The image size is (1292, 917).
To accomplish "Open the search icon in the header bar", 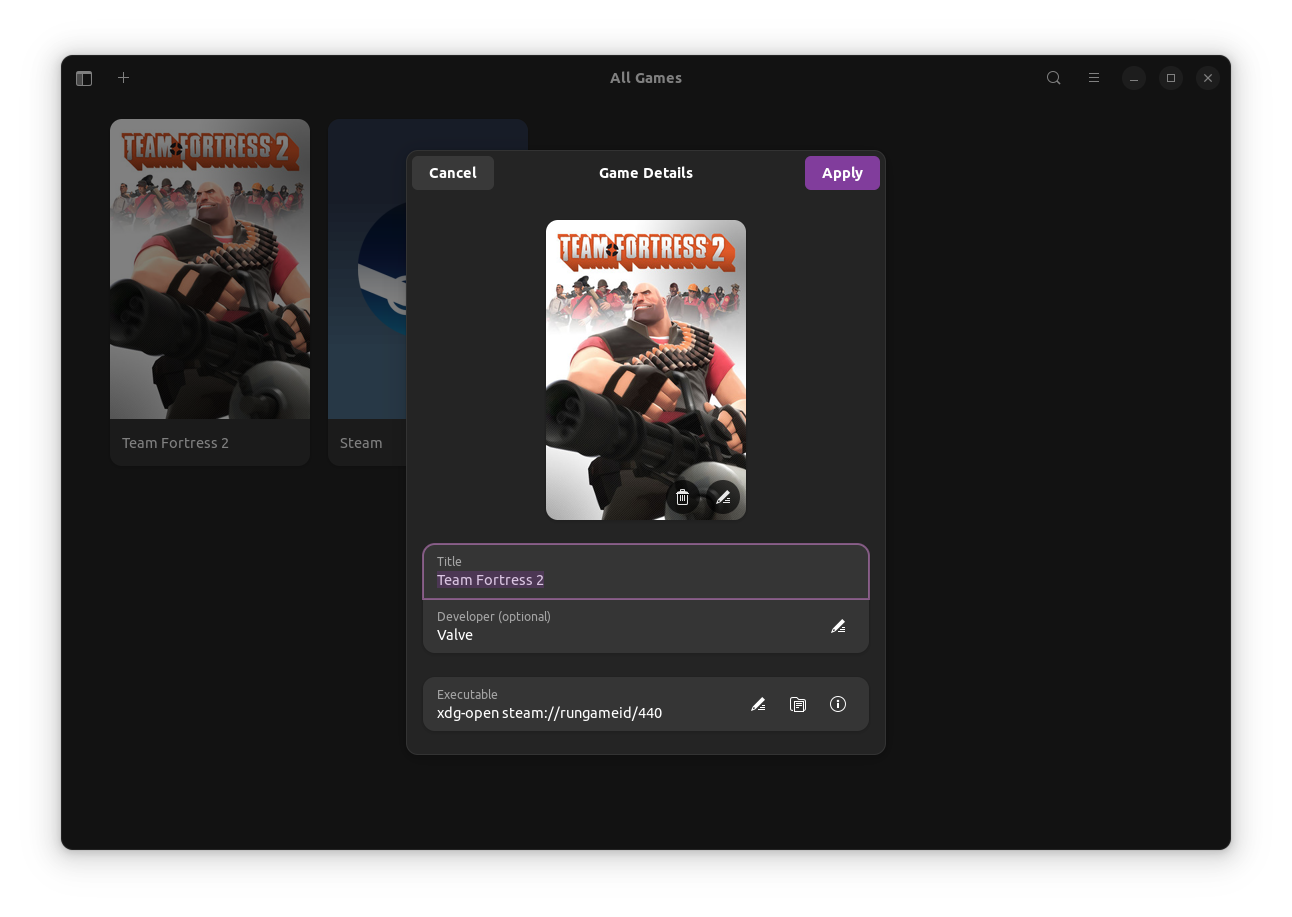I will pos(1053,77).
